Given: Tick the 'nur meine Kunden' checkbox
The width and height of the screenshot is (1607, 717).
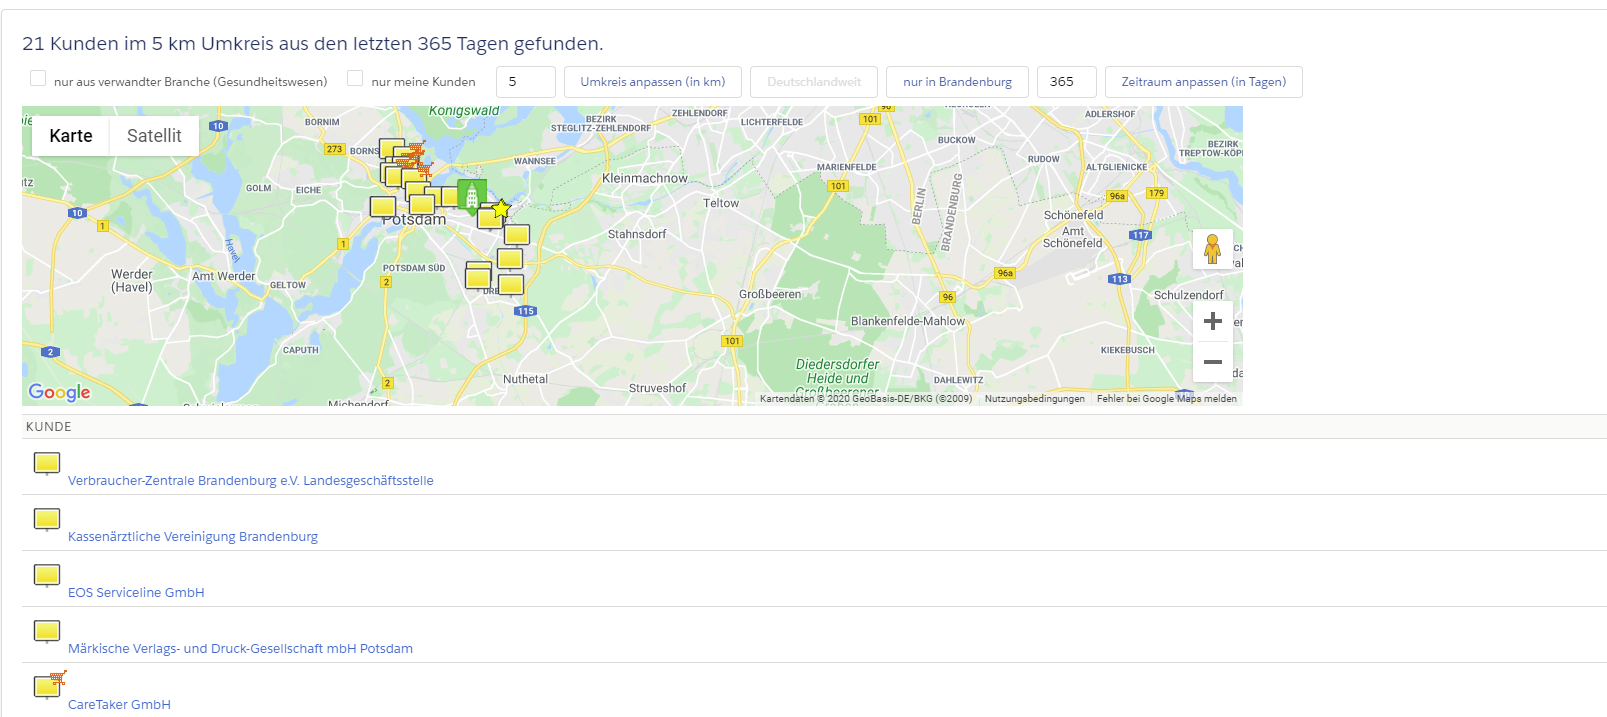Looking at the screenshot, I should [x=355, y=78].
